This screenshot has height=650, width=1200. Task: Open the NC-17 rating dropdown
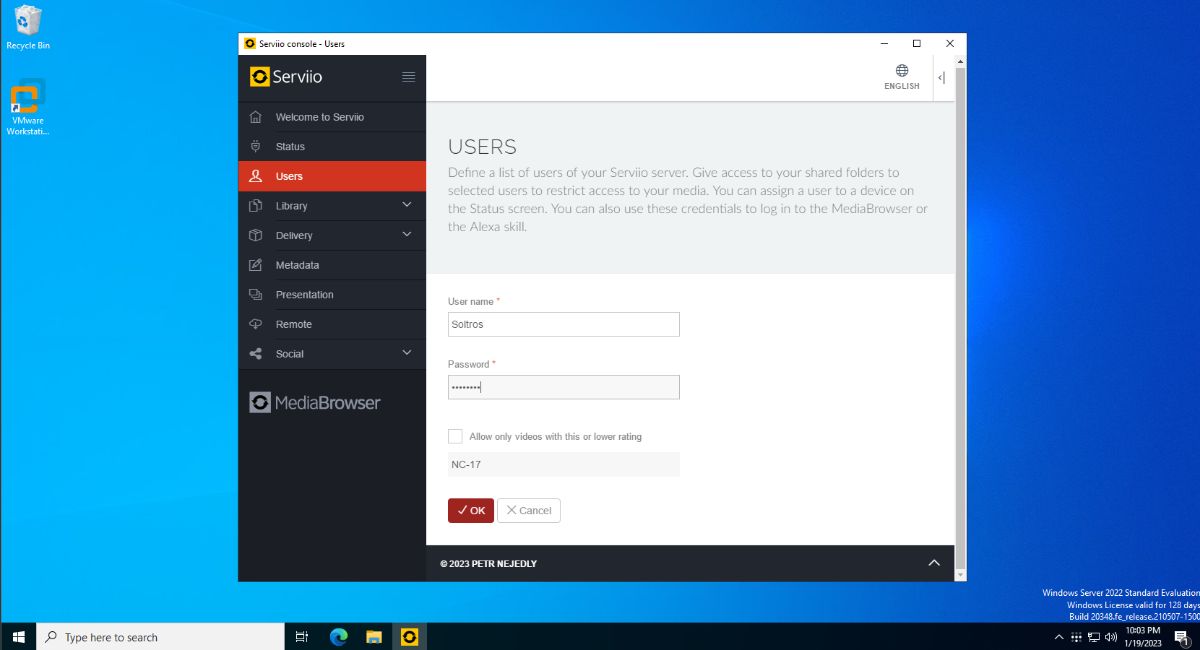[x=563, y=464]
